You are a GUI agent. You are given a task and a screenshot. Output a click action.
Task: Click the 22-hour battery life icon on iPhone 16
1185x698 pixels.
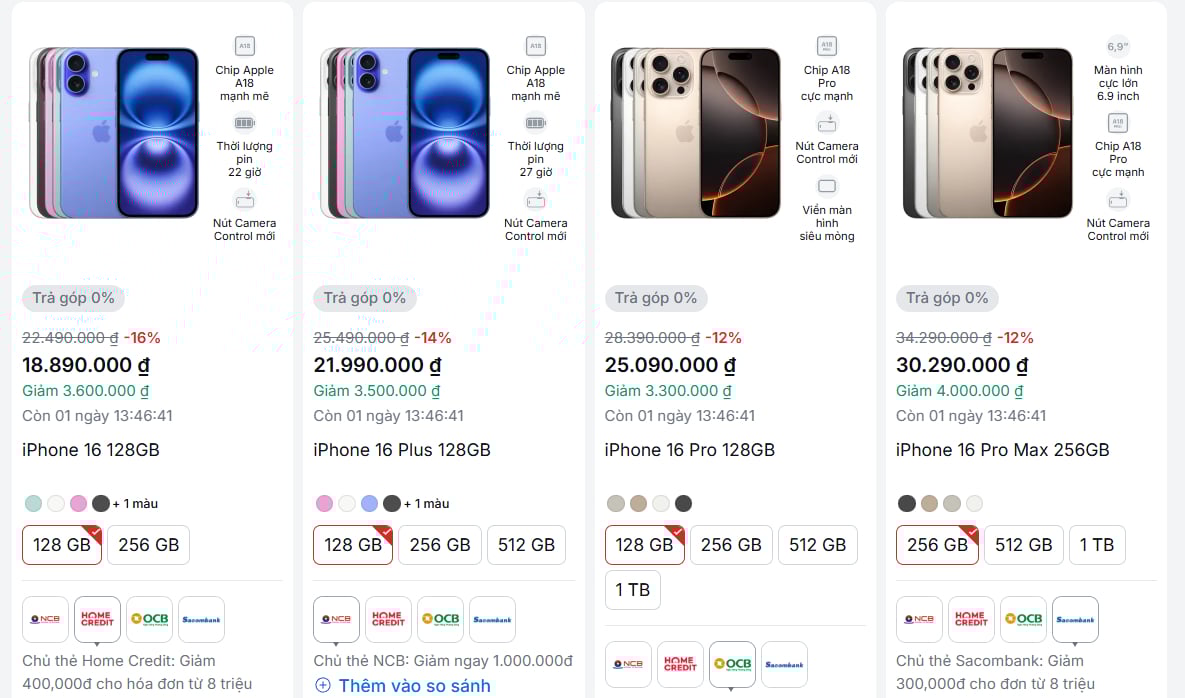pos(244,122)
